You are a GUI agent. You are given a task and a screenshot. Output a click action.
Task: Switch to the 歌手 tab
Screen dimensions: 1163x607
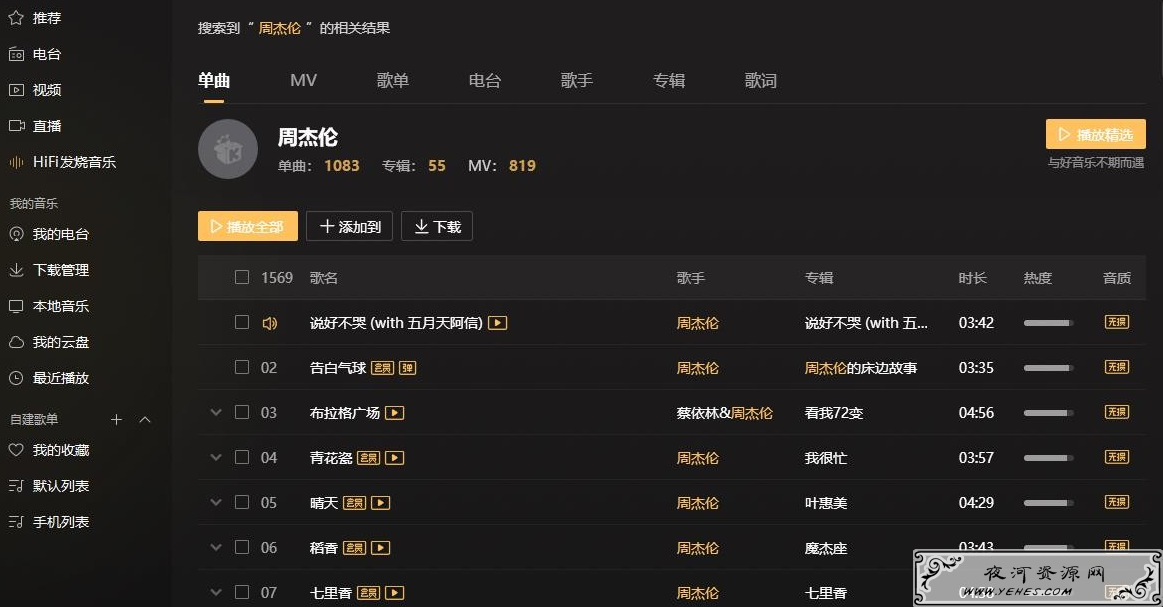tap(577, 80)
